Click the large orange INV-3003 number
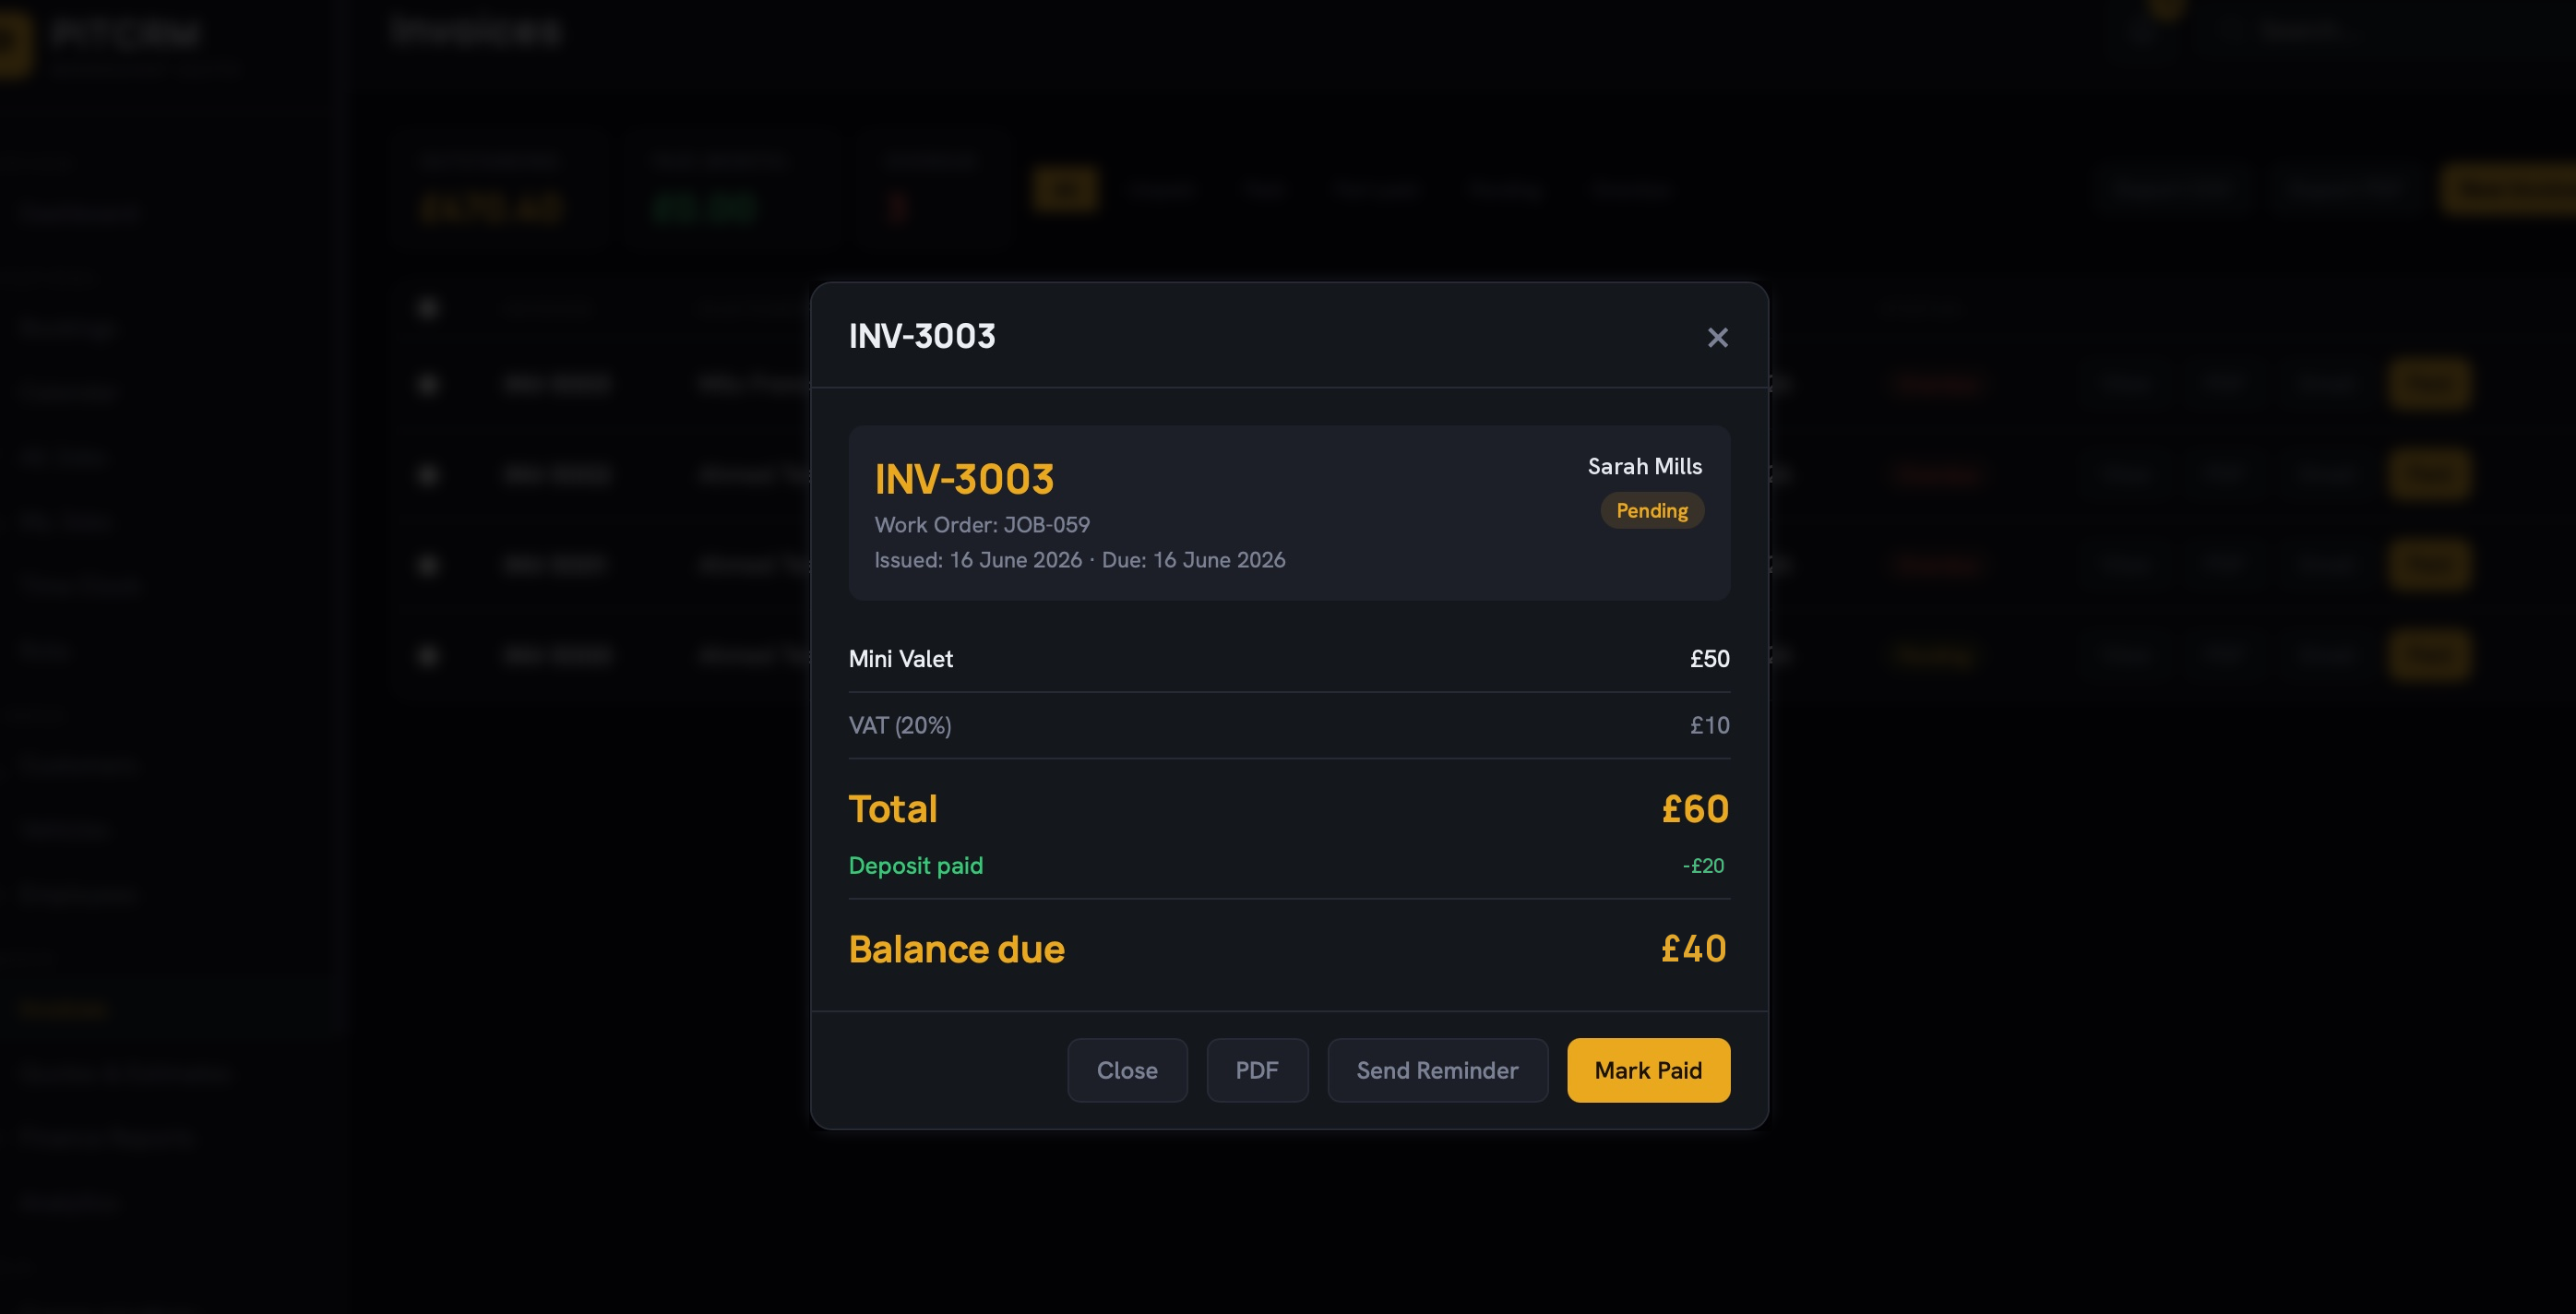The height and width of the screenshot is (1314, 2576). [964, 478]
